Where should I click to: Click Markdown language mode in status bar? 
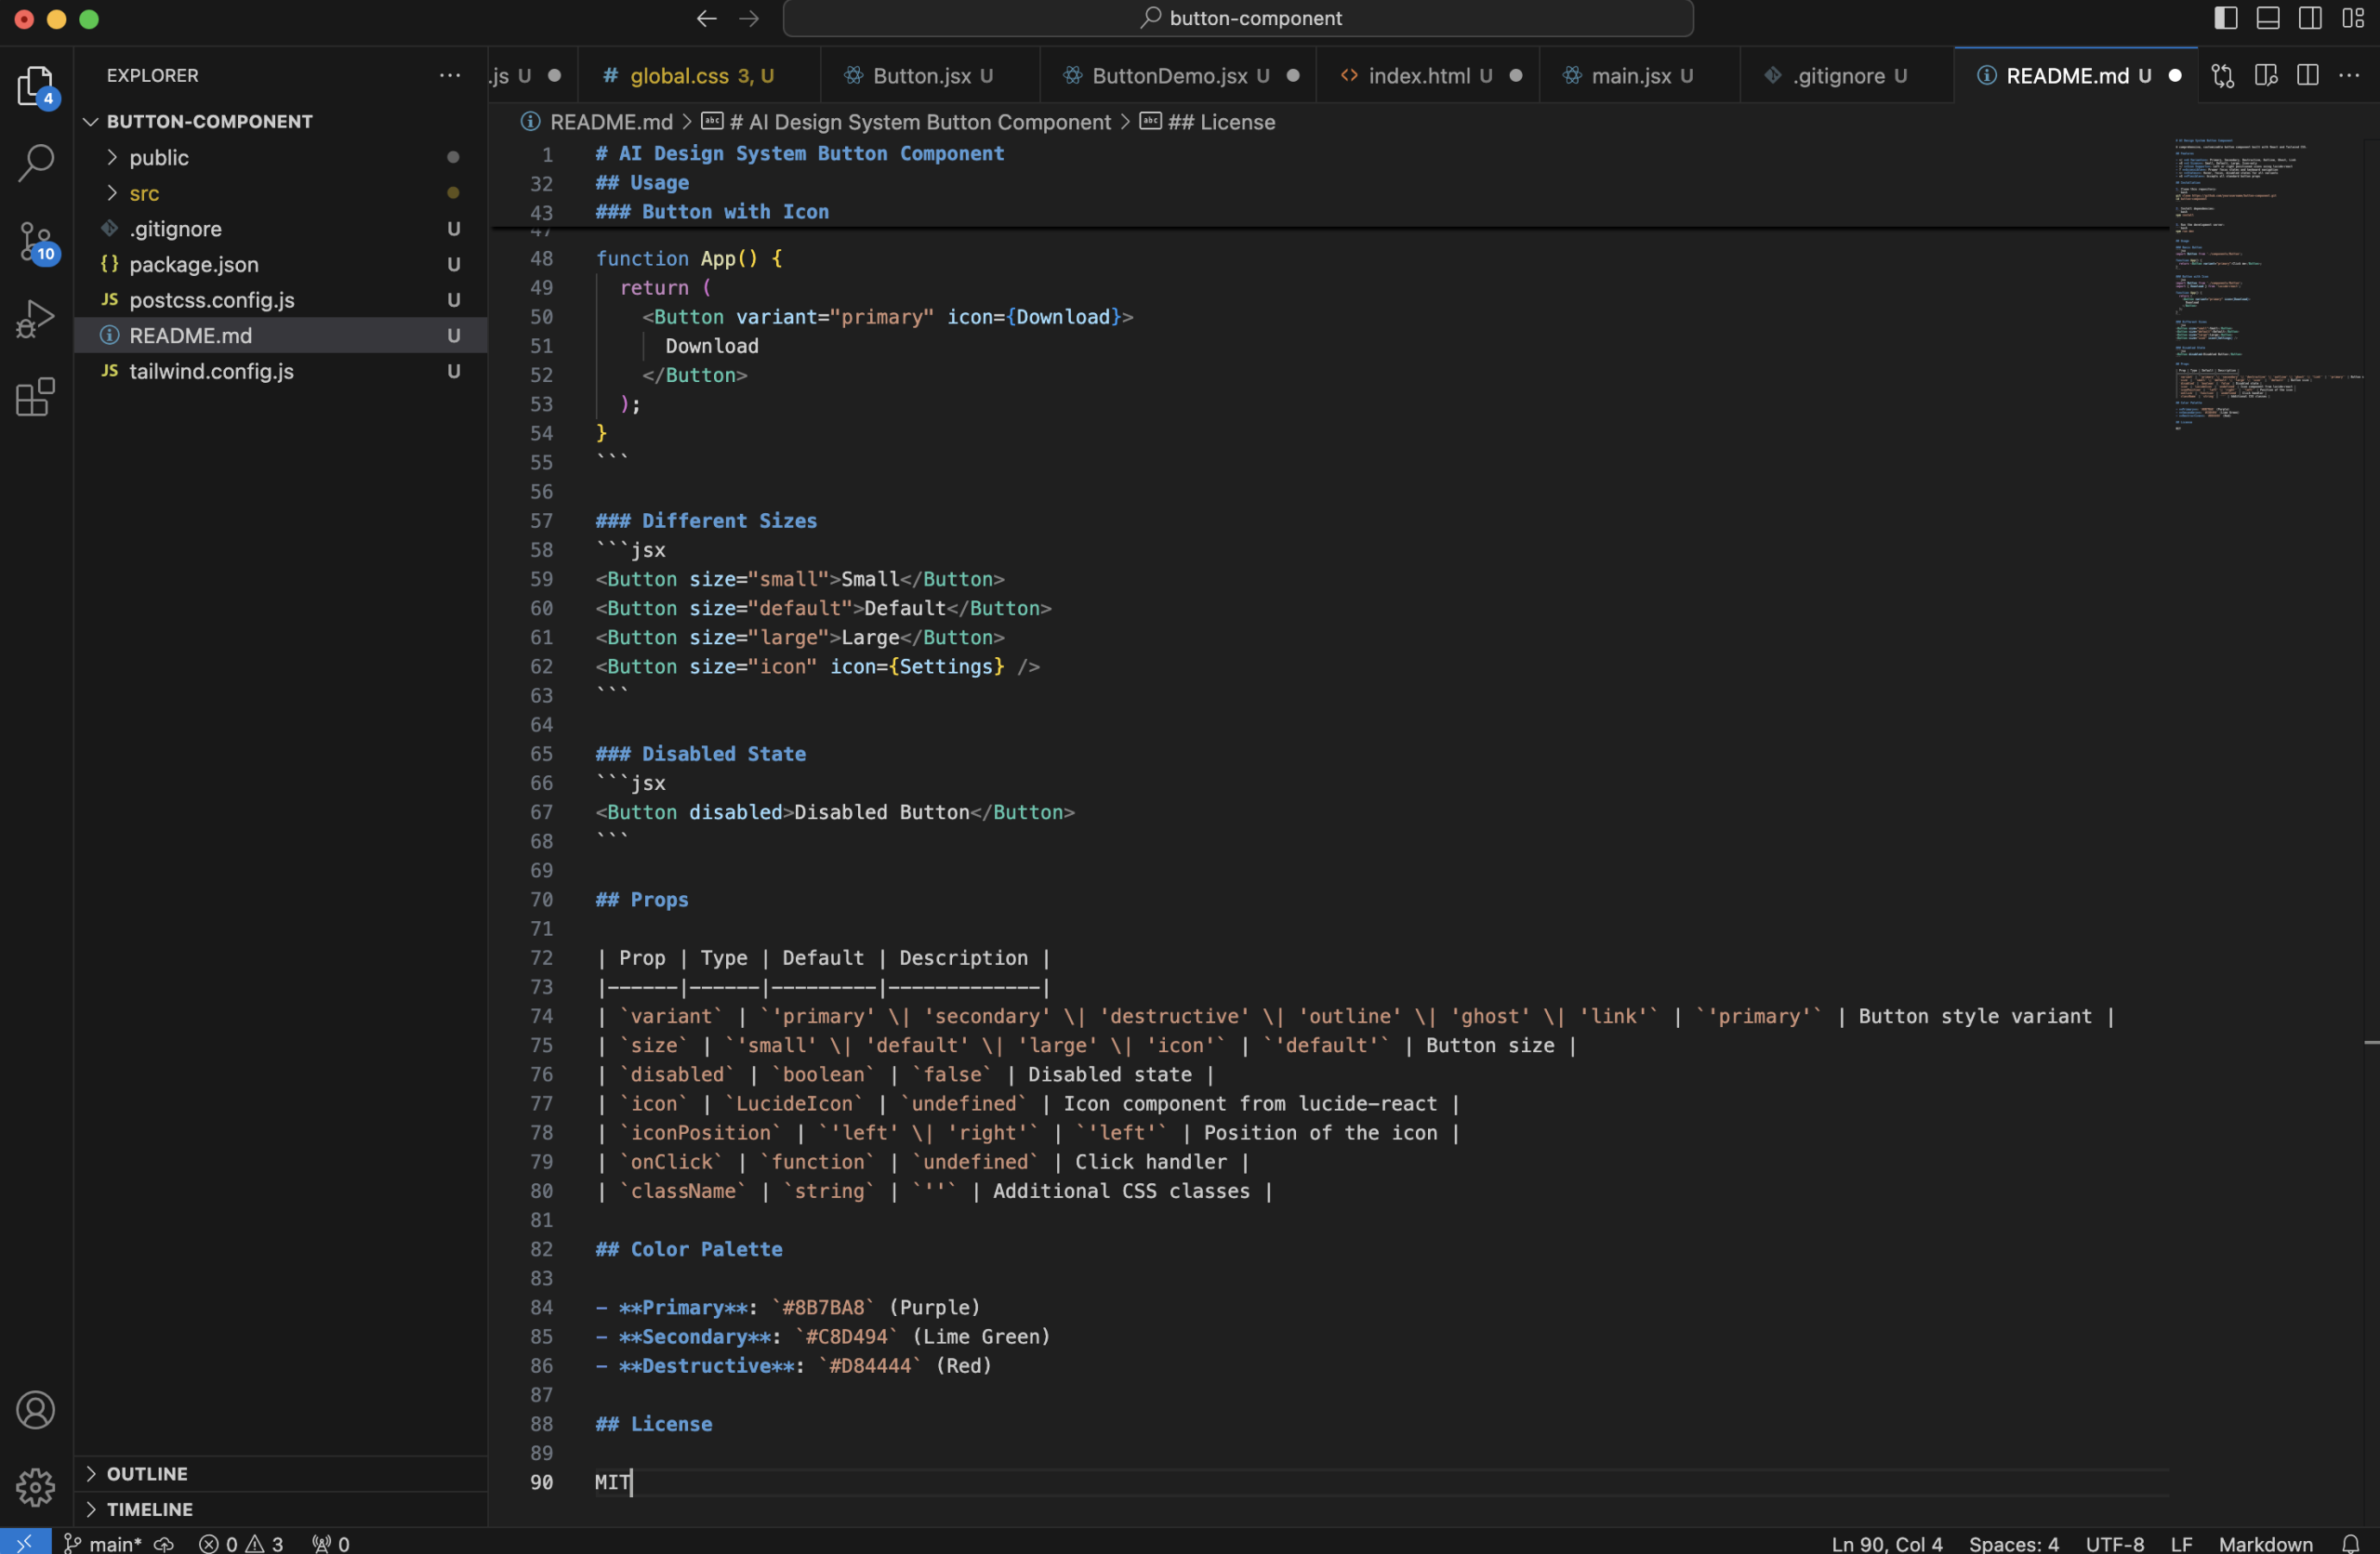tap(2265, 1543)
